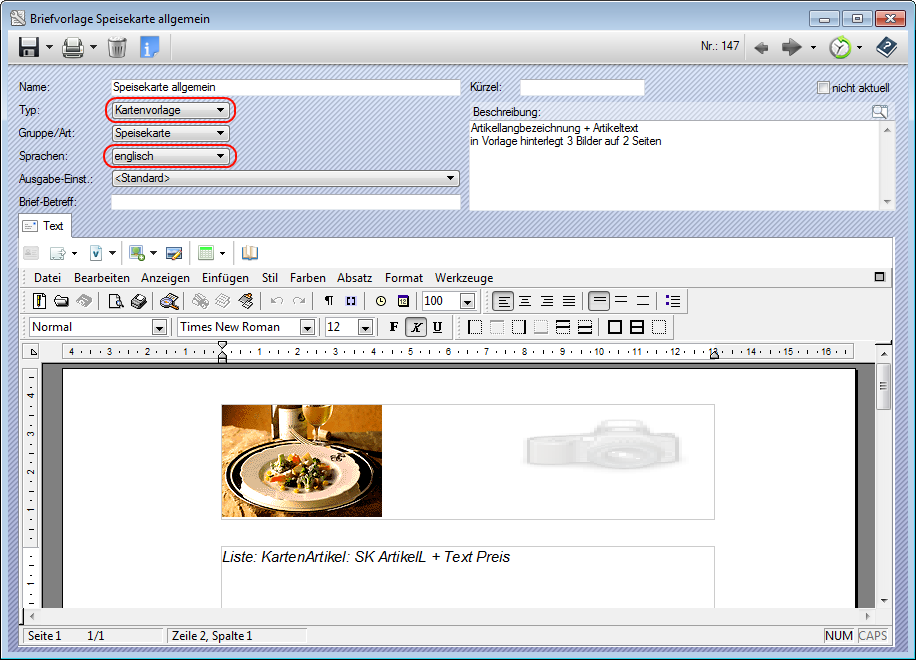The width and height of the screenshot is (916, 660).
Task: Click the trash can delete icon
Action: [117, 47]
